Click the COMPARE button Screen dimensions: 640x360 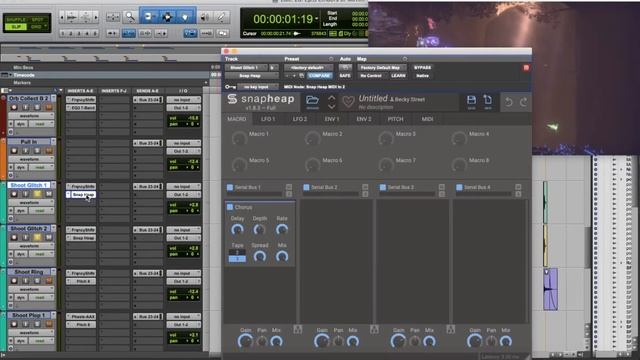click(x=319, y=76)
